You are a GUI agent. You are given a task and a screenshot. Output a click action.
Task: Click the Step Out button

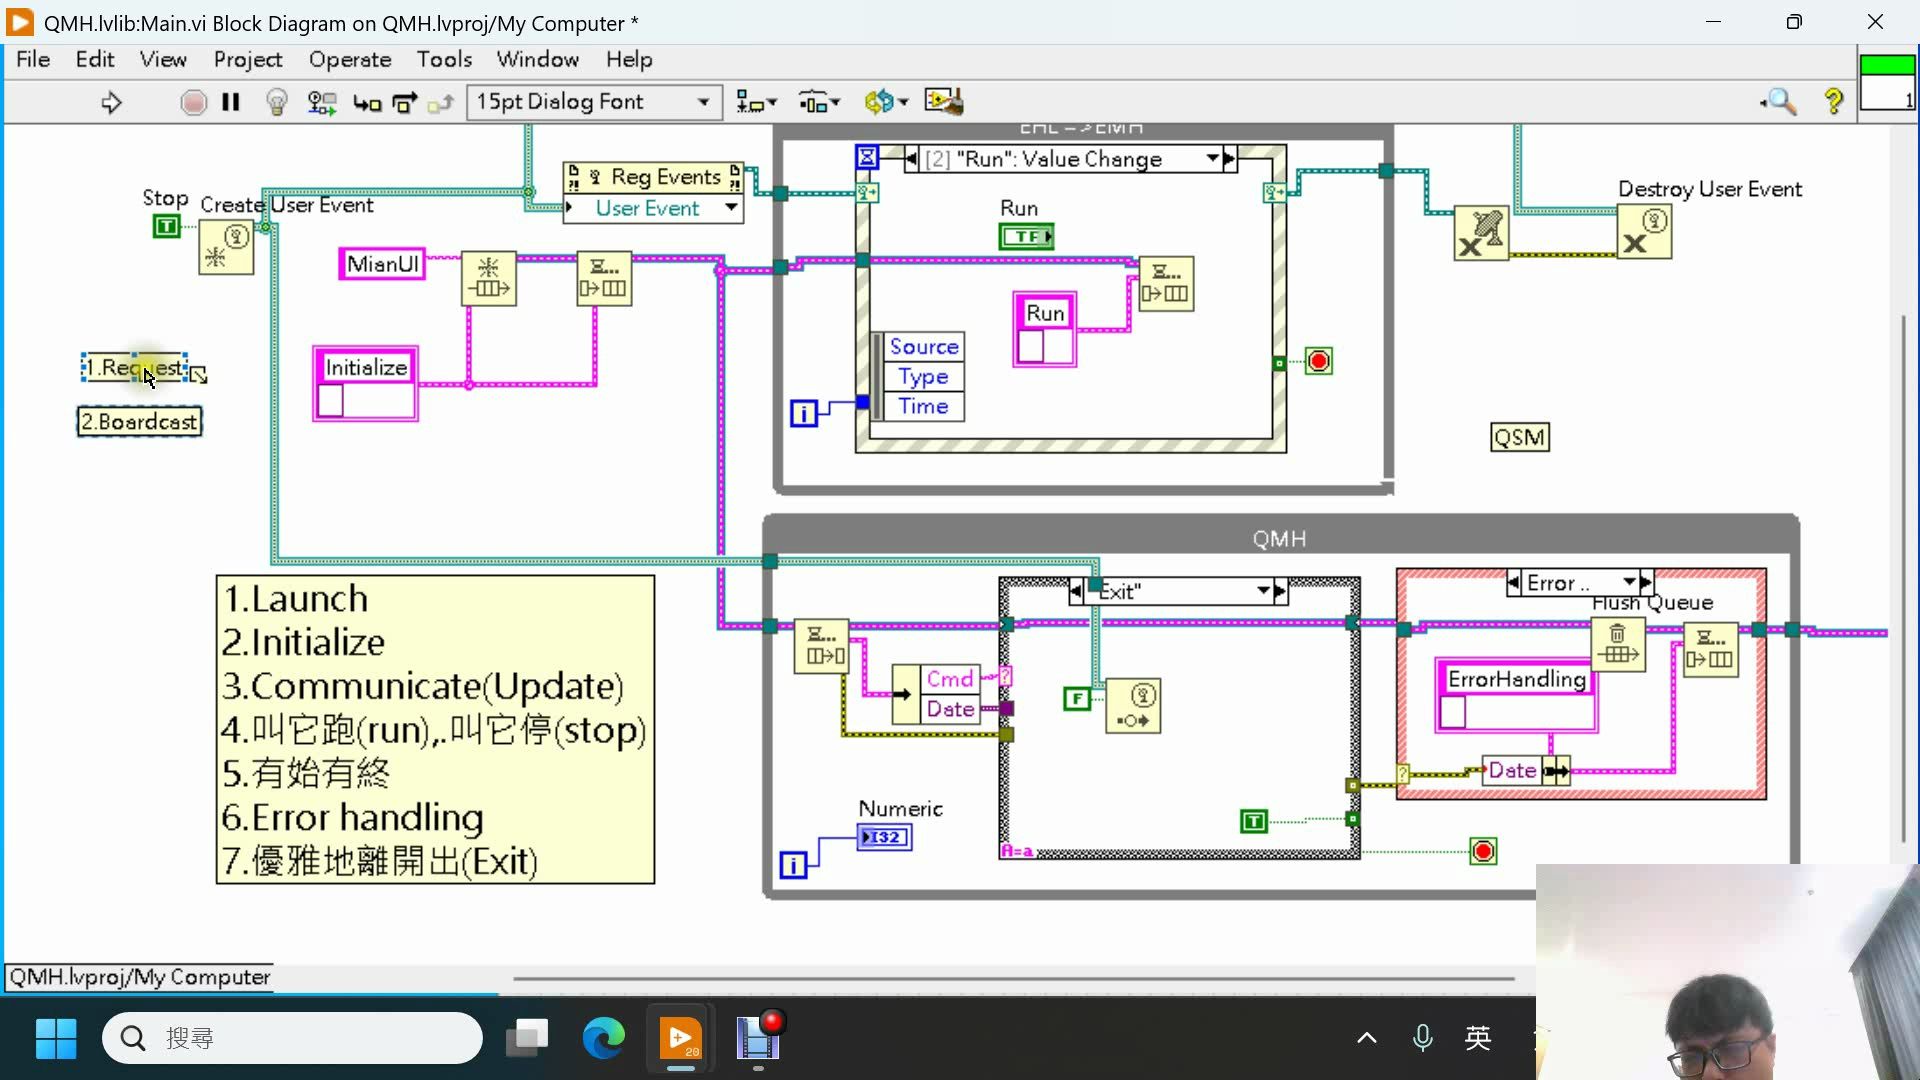[x=441, y=102]
